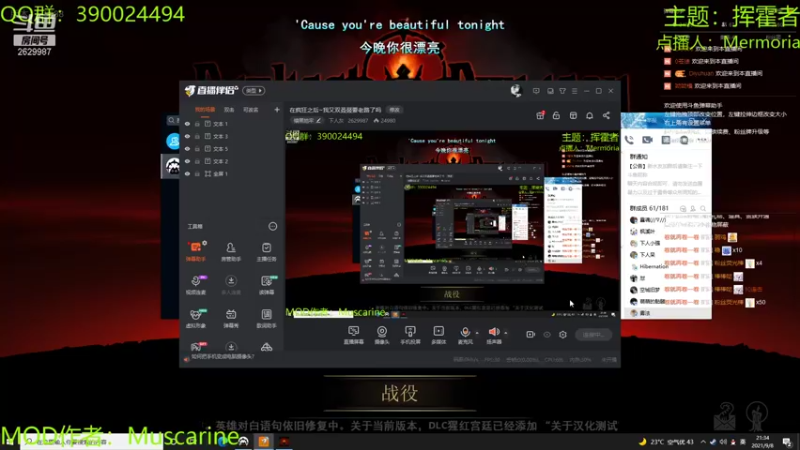The image size is (800, 450).
Task: Open the Windows notification center icon
Action: click(x=787, y=442)
